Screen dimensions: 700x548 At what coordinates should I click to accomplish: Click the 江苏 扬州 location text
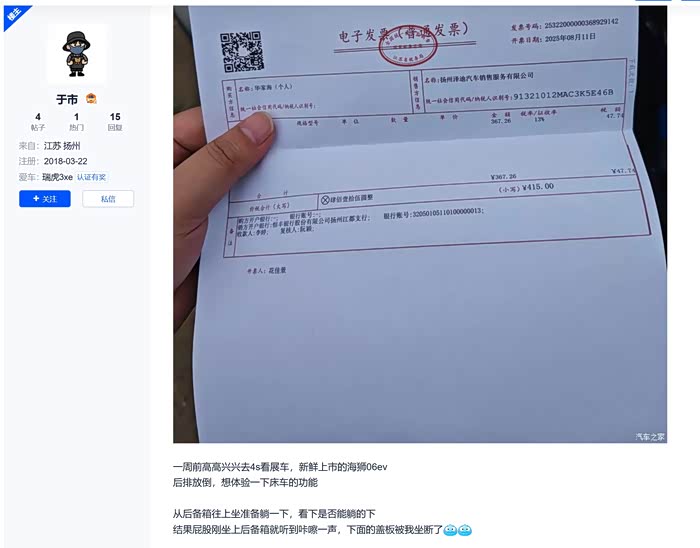(62, 146)
